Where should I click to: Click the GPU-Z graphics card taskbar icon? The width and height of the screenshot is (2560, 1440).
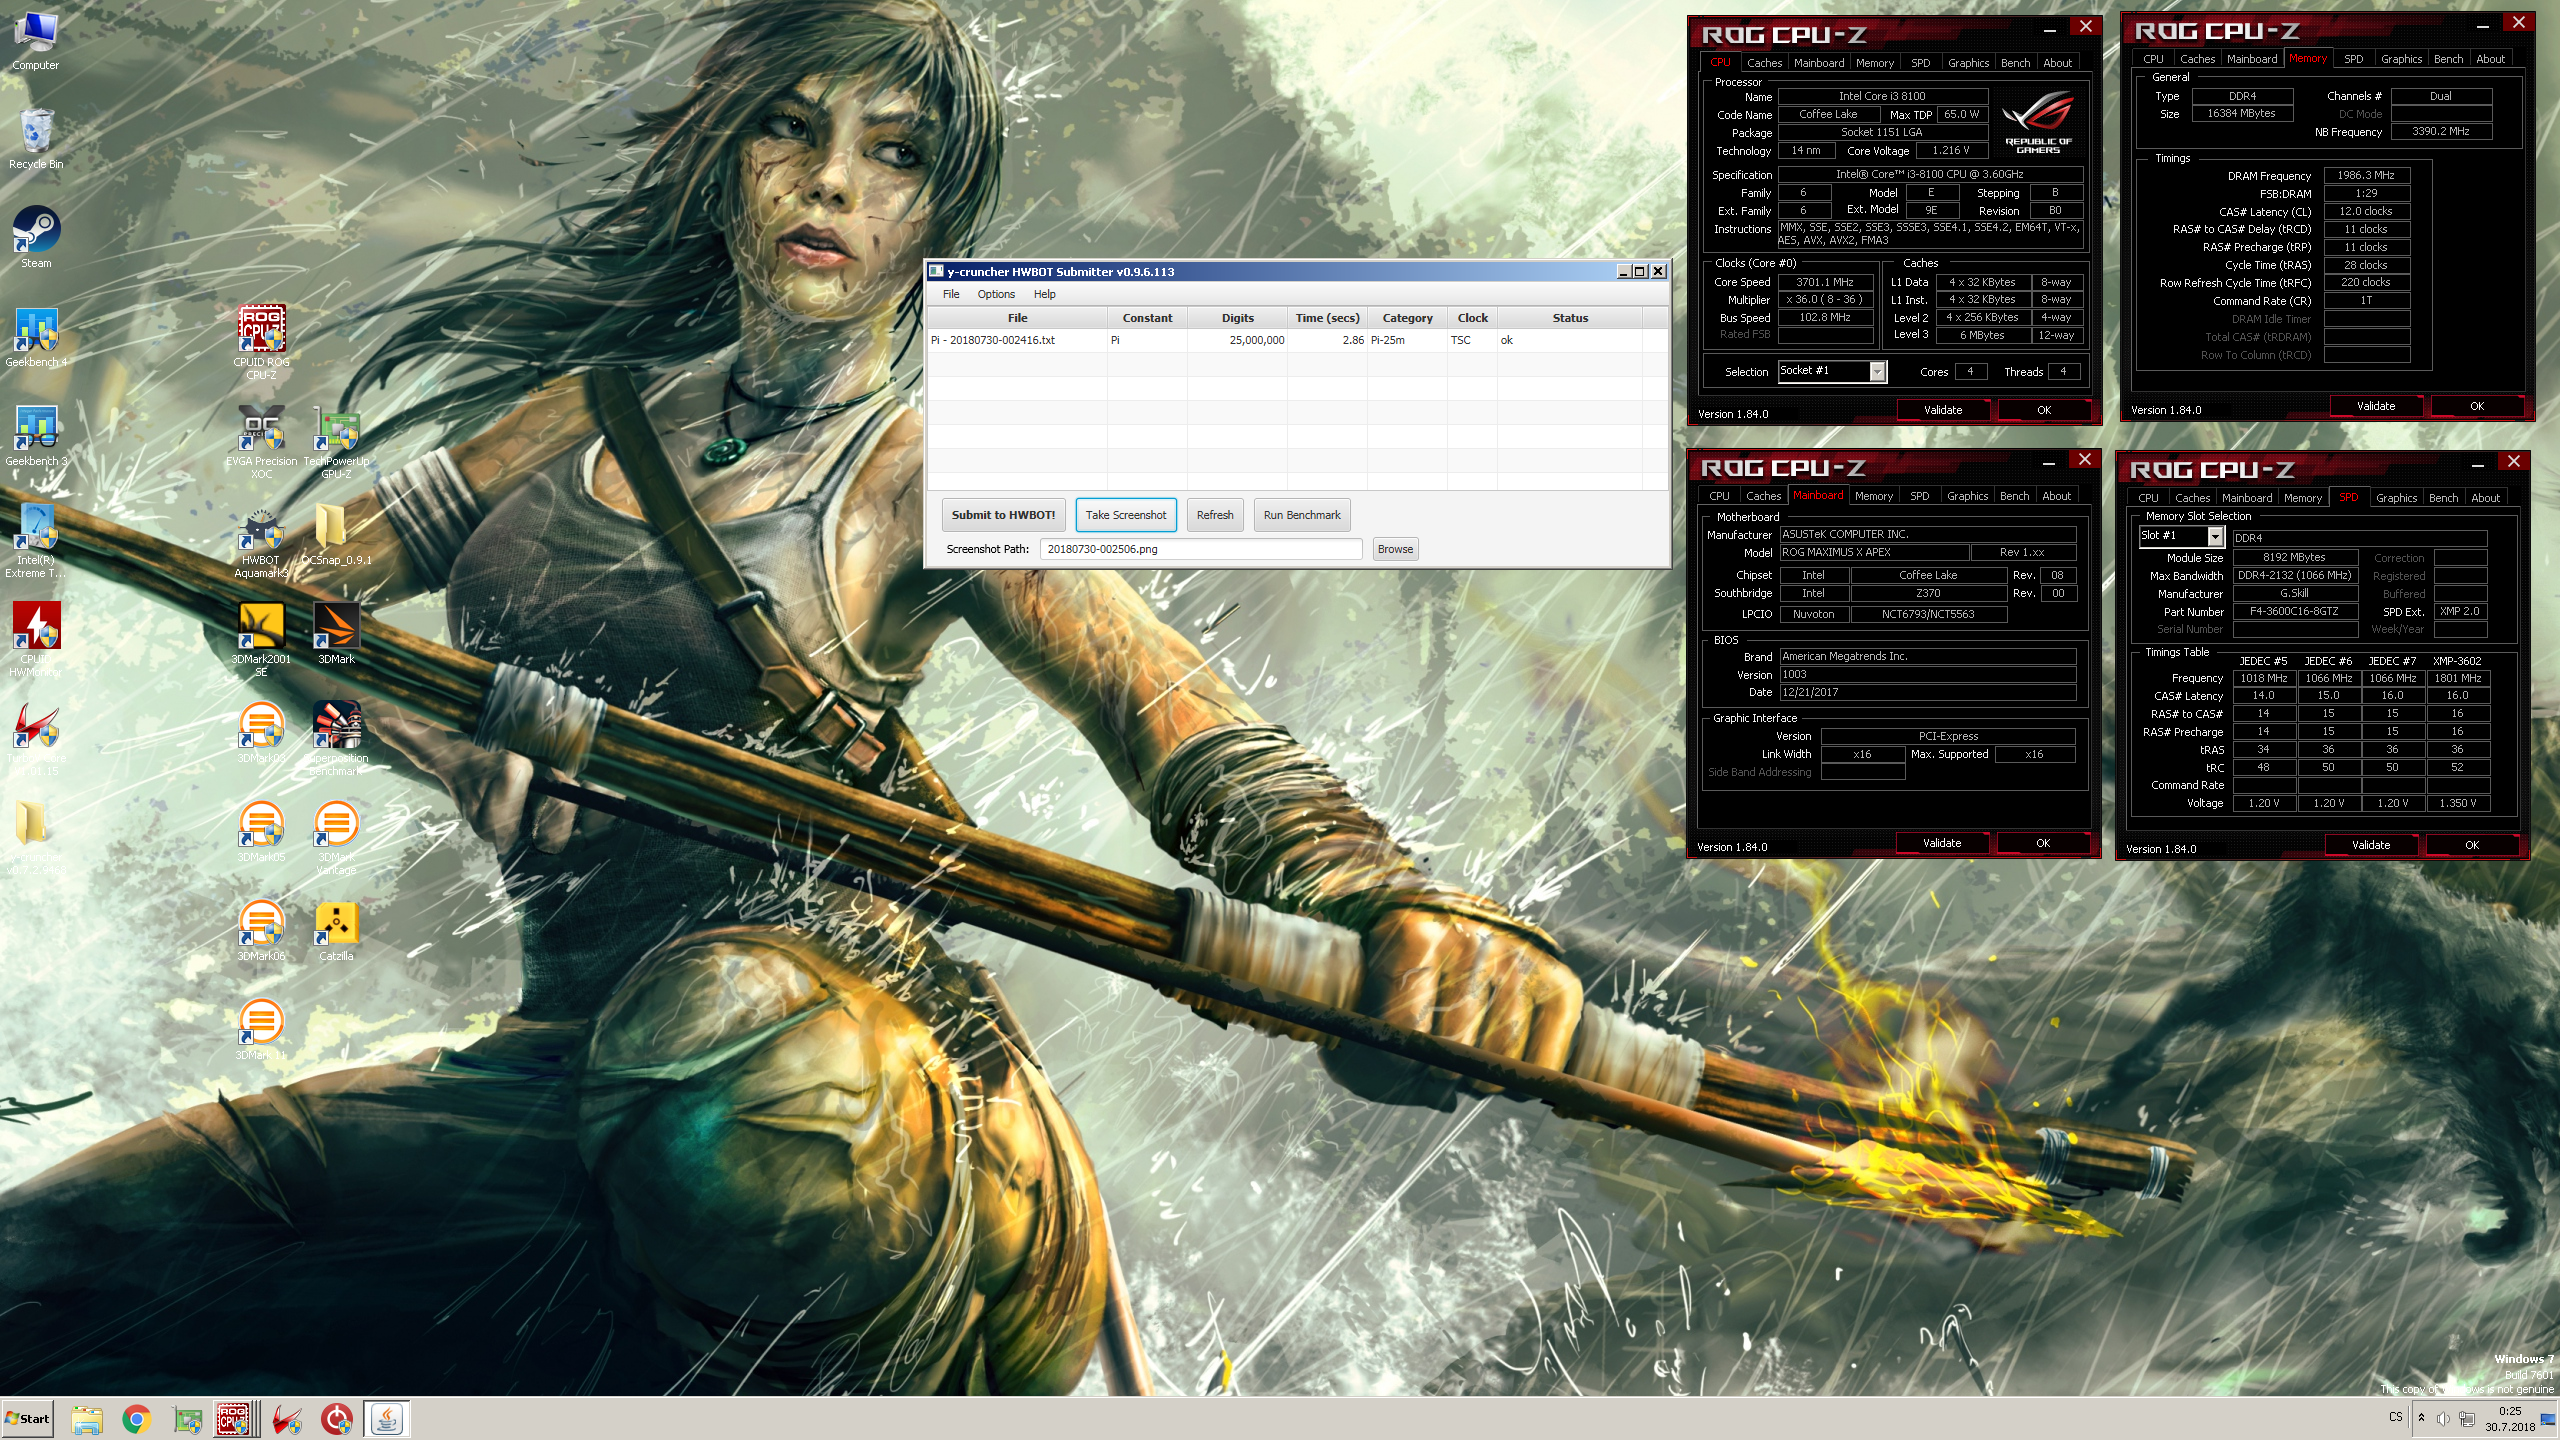187,1419
